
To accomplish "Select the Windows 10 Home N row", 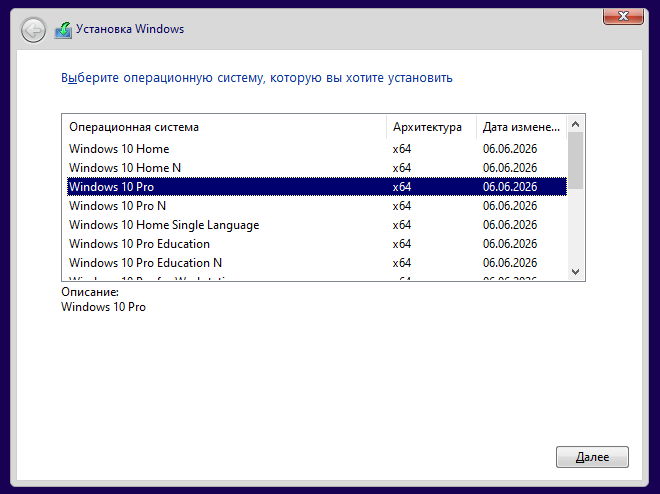I will pos(317,168).
